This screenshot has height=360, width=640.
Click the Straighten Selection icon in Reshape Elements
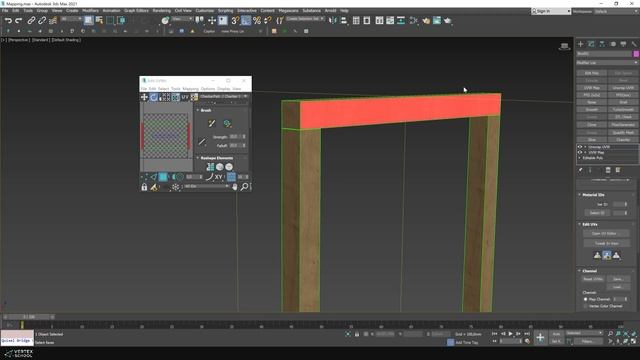[x=210, y=167]
